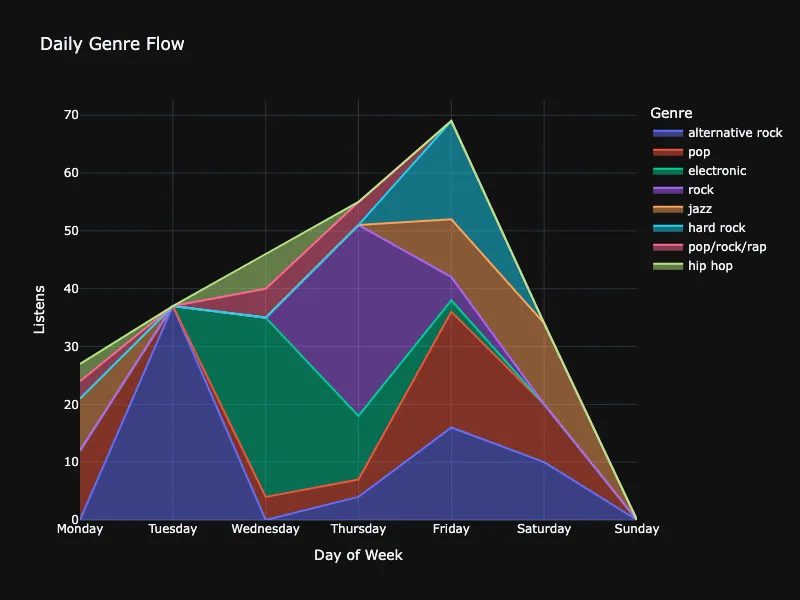Toggle pop trace in legend
The image size is (800, 600).
coord(682,152)
